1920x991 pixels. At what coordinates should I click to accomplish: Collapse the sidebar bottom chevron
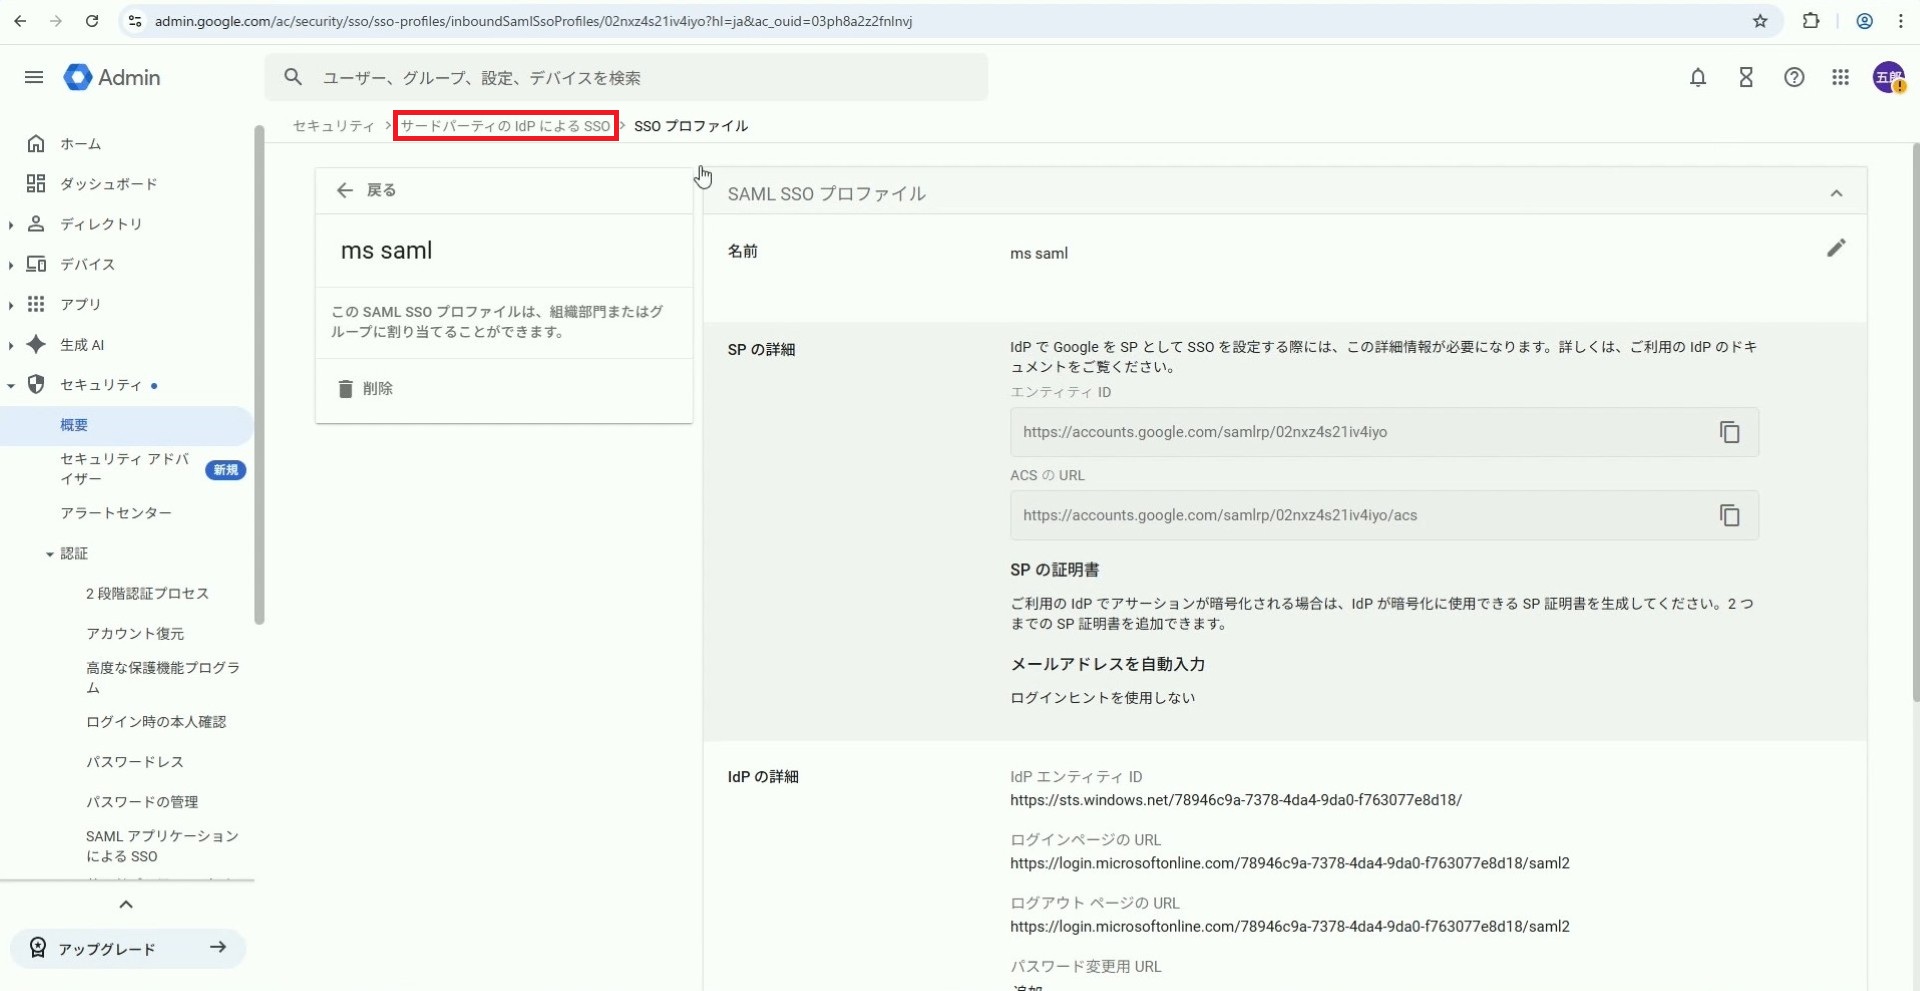[126, 904]
